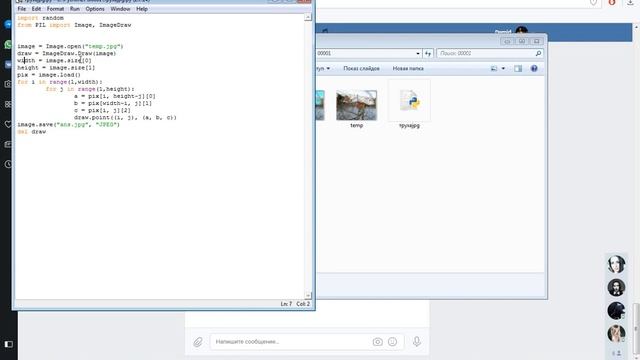
Task: Click the VK profile avatar in header
Action: (x=522, y=30)
